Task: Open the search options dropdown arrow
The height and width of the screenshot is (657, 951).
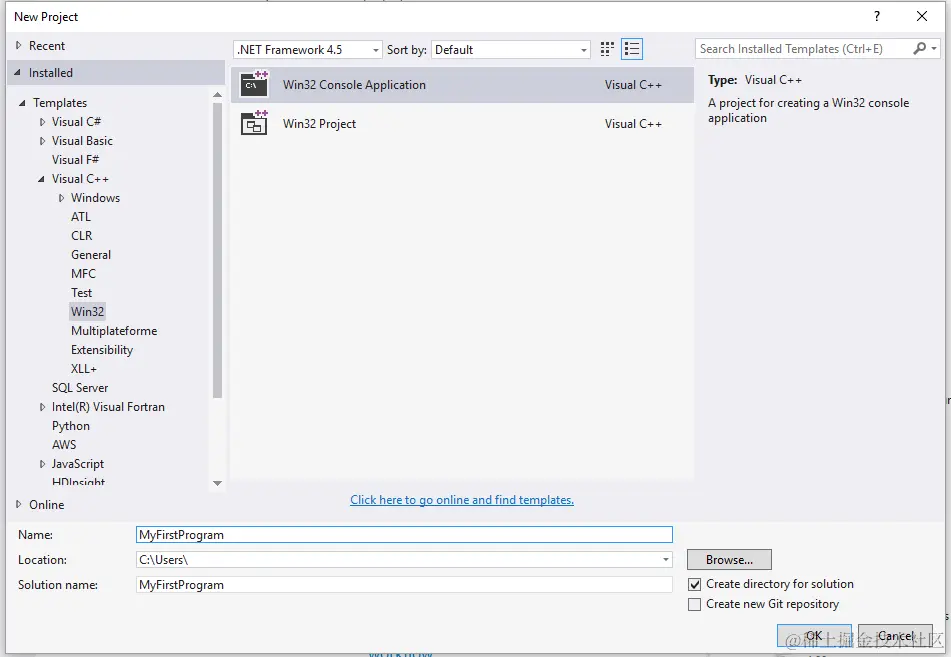Action: point(934,49)
